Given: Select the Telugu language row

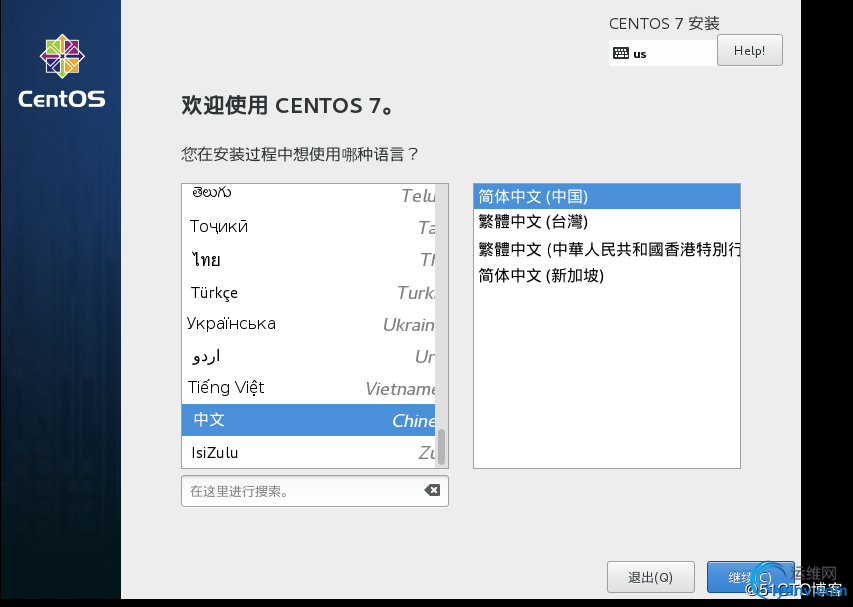Looking at the screenshot, I should tap(308, 195).
